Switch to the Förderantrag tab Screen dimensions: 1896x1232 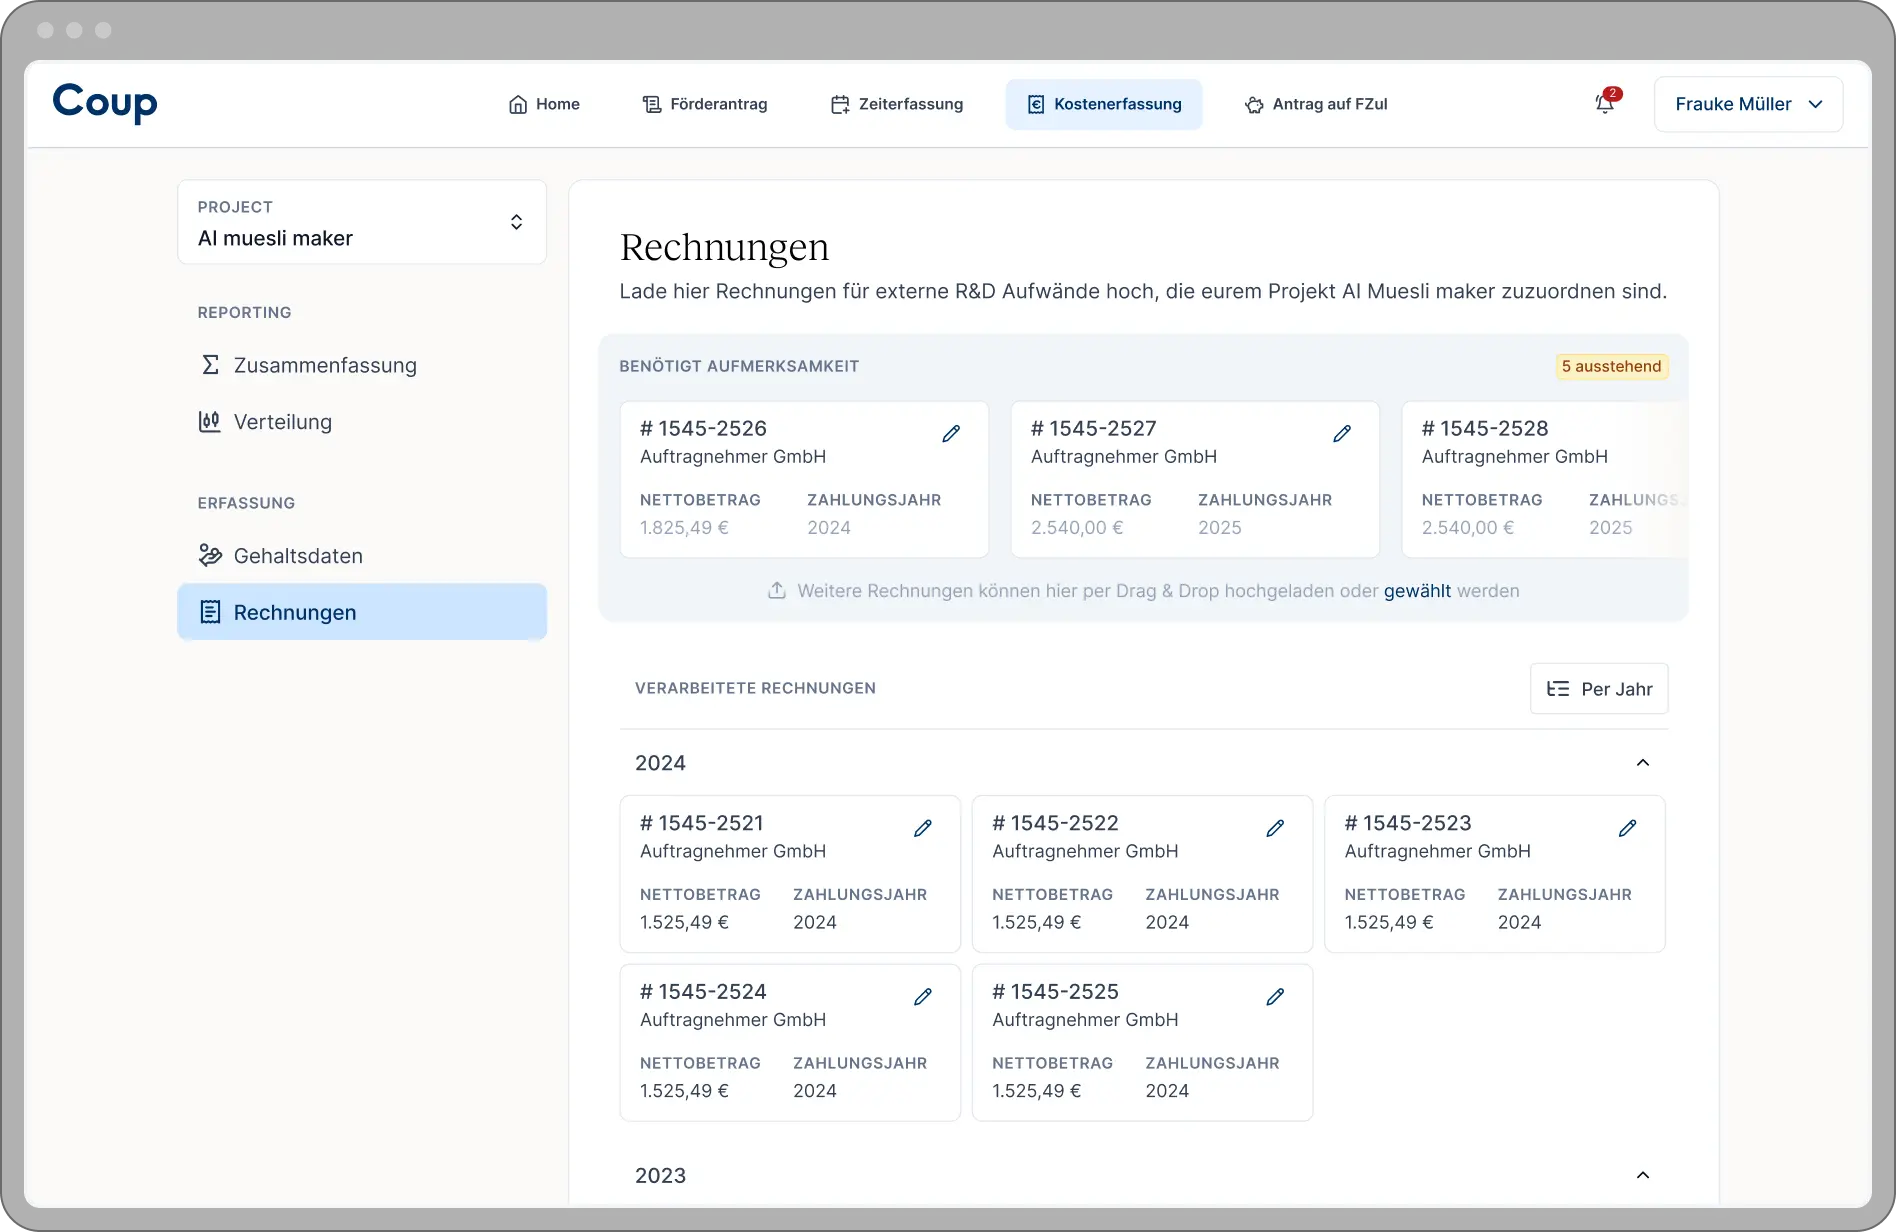(x=705, y=104)
